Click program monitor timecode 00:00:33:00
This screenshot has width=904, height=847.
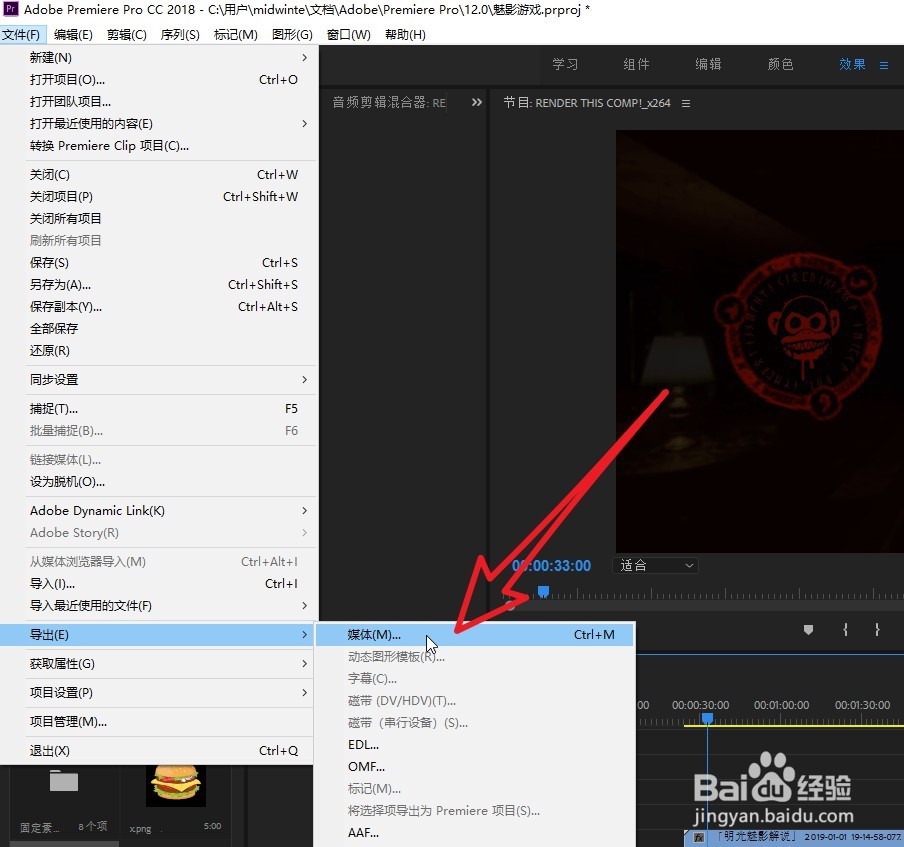[x=551, y=566]
